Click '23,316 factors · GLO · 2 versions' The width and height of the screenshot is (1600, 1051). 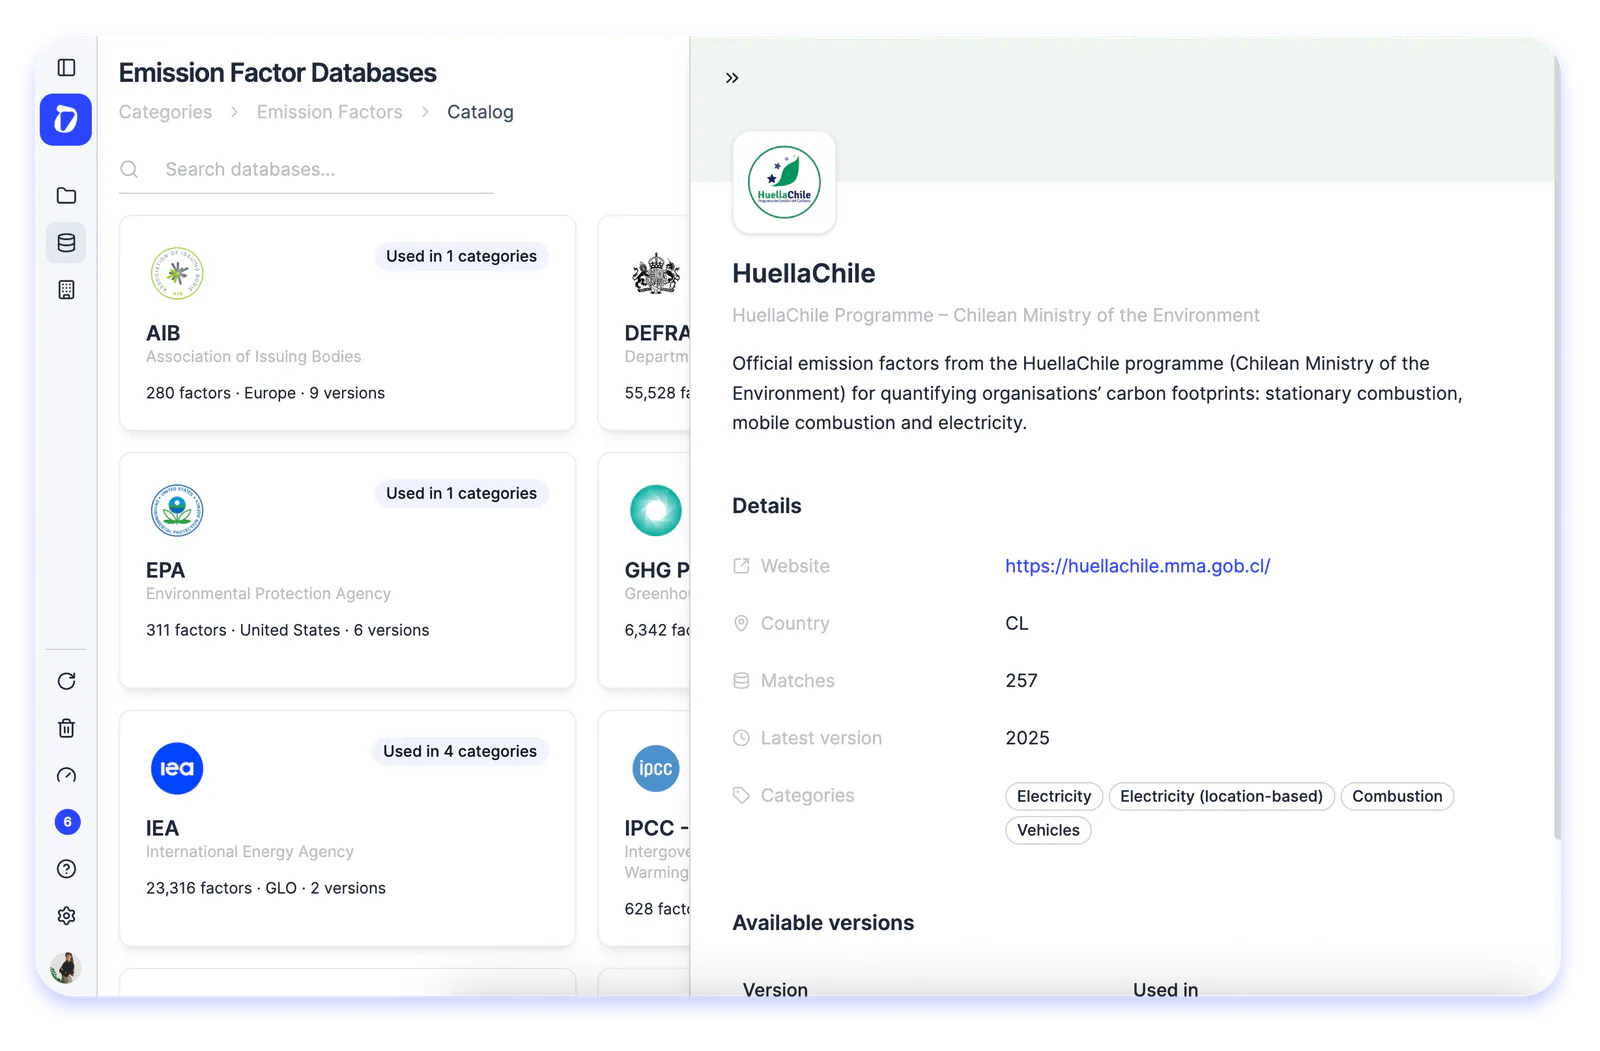265,888
